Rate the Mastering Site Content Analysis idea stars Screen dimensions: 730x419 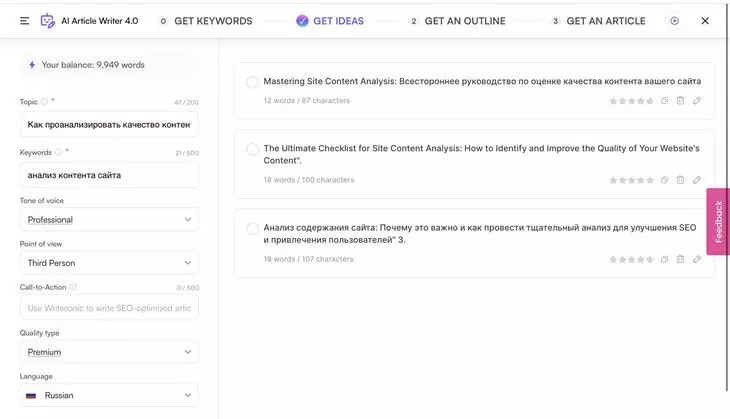(x=631, y=101)
